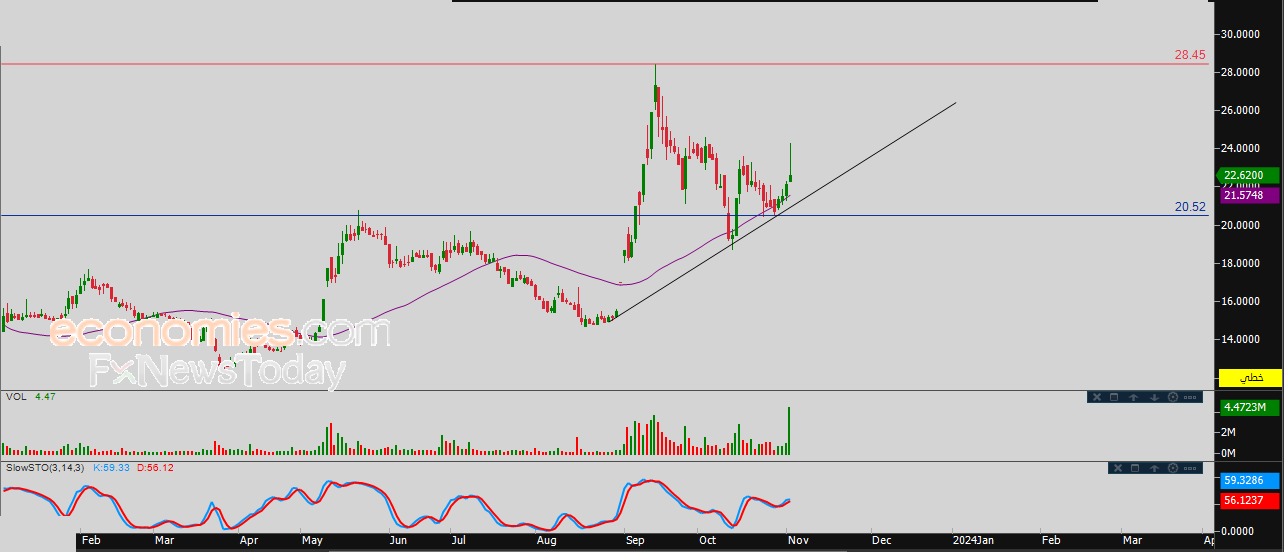
Task: Open more options for SlowSTO panel
Action: click(1190, 468)
